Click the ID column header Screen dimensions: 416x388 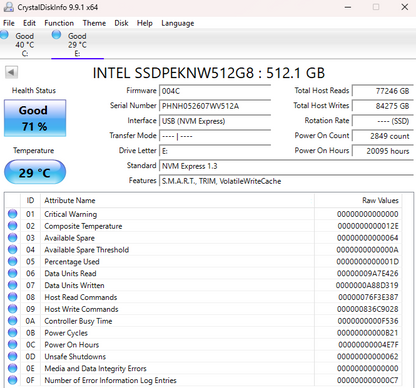(30, 200)
